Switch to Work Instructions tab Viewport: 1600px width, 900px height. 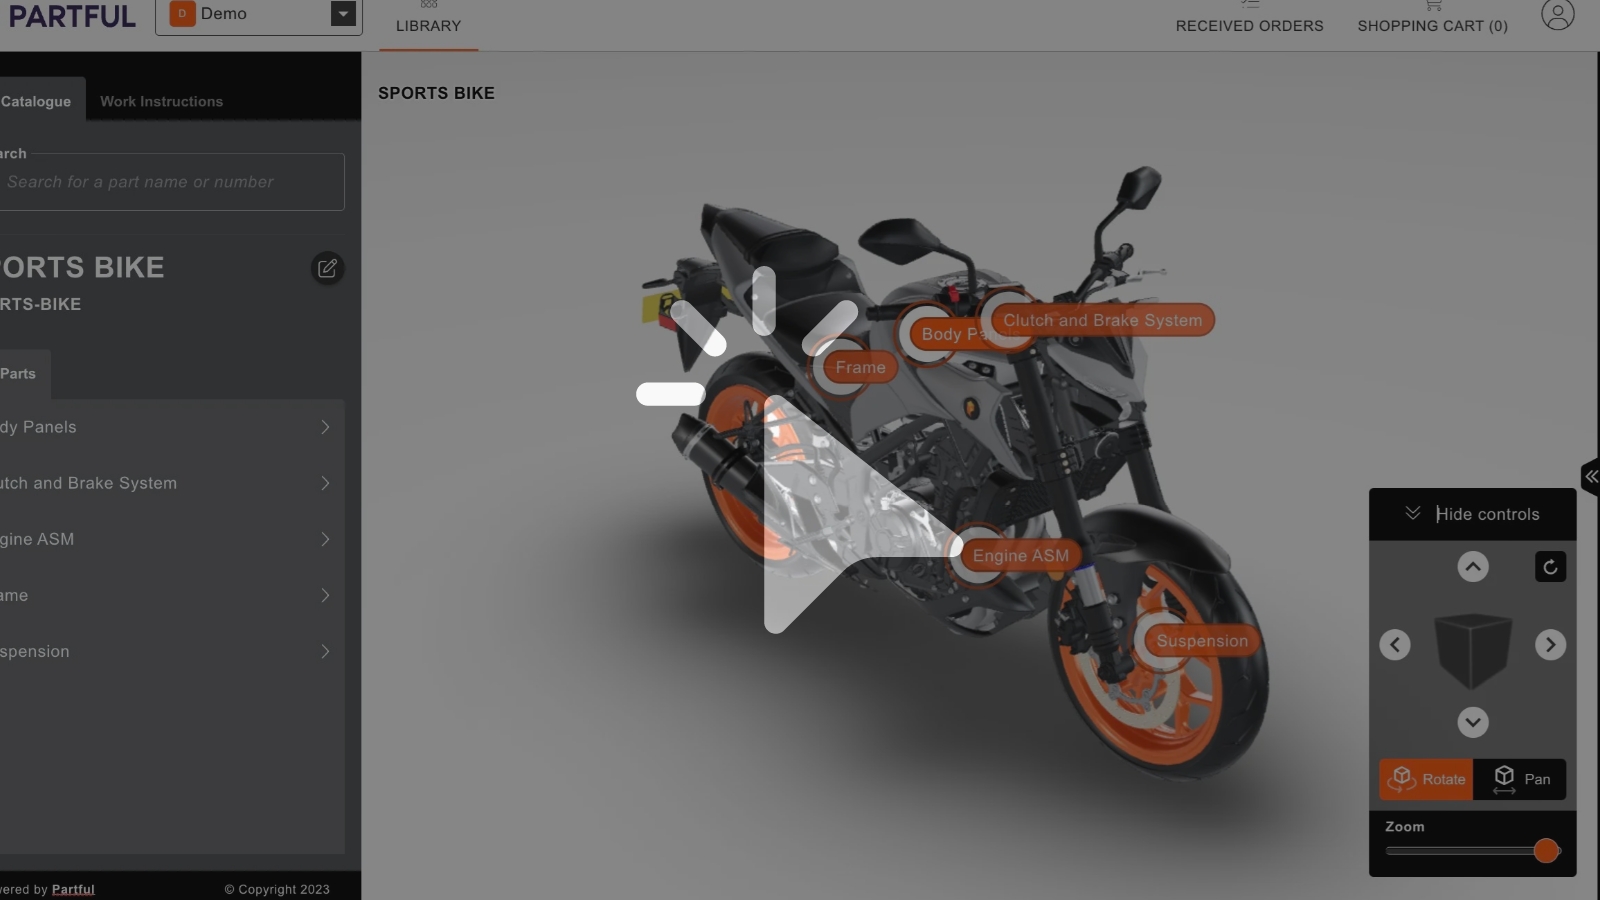click(161, 101)
